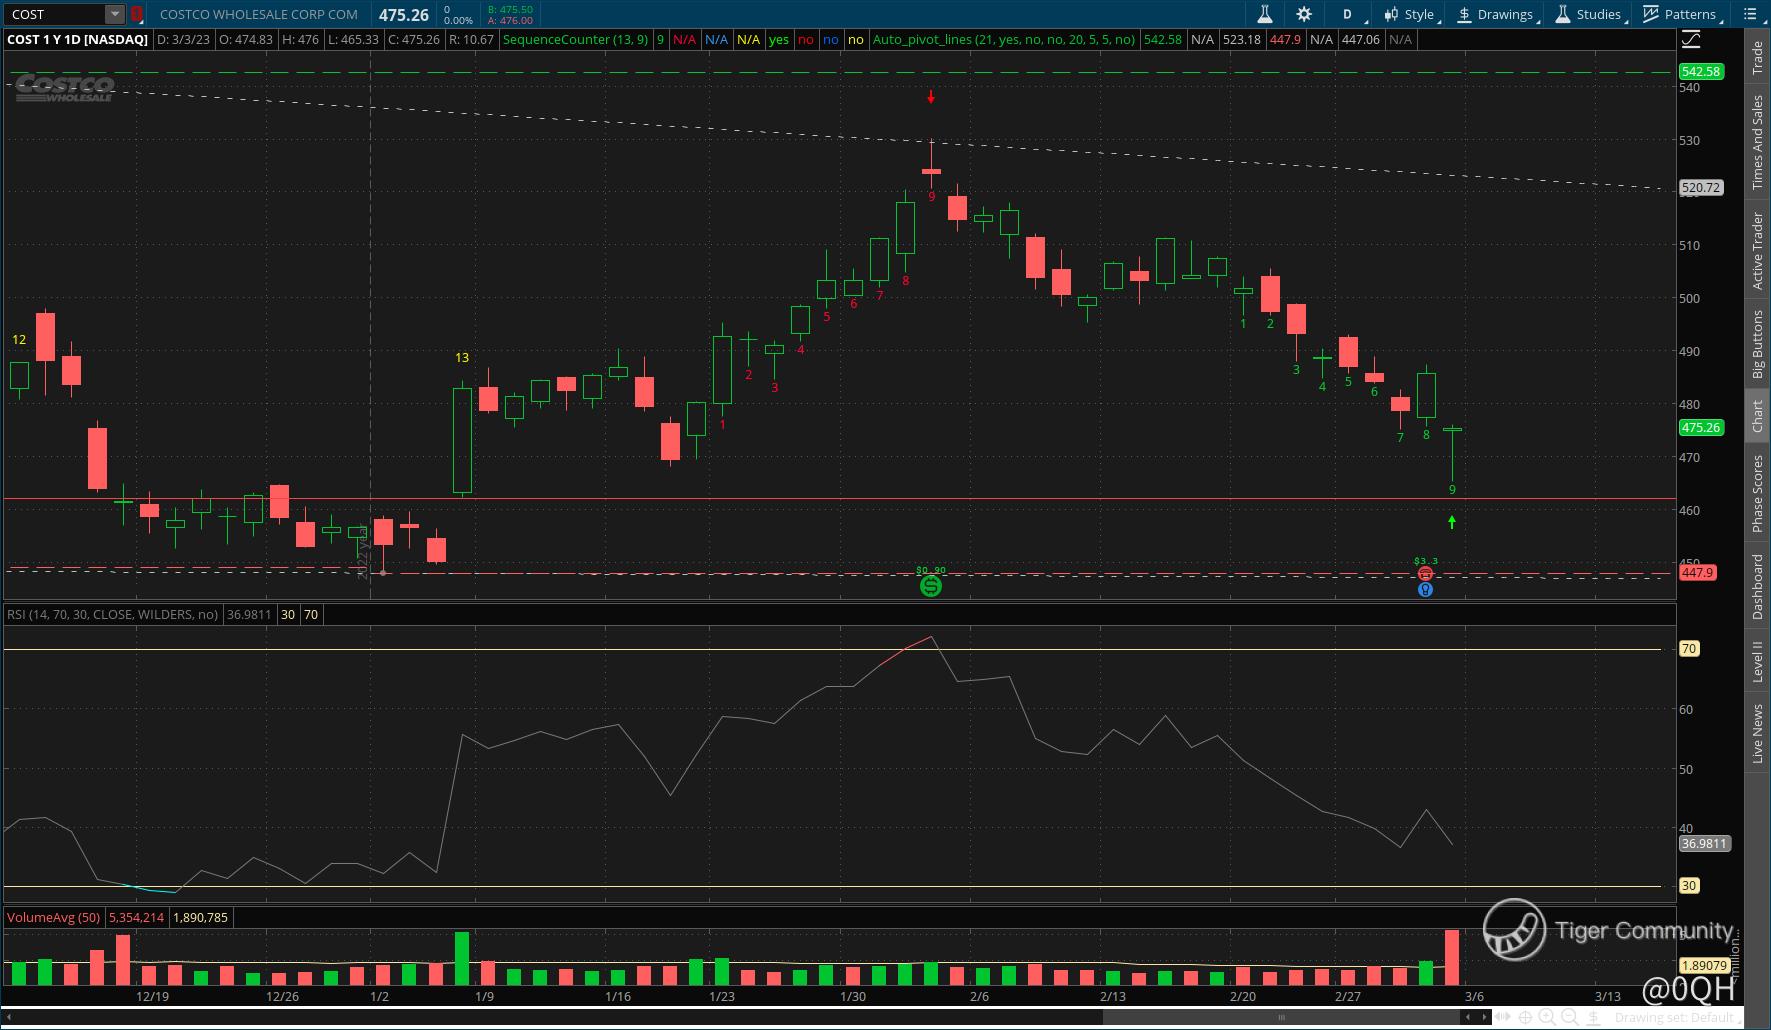
Task: Click the O: 474.83 open value
Action: (246, 40)
